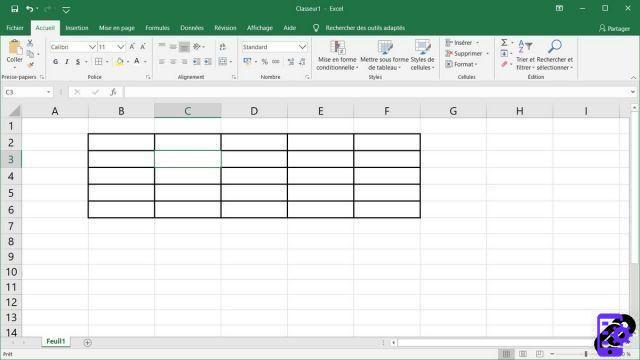Apply fill color with paint bucket
Image resolution: width=640 pixels, height=360 pixels.
[120, 62]
